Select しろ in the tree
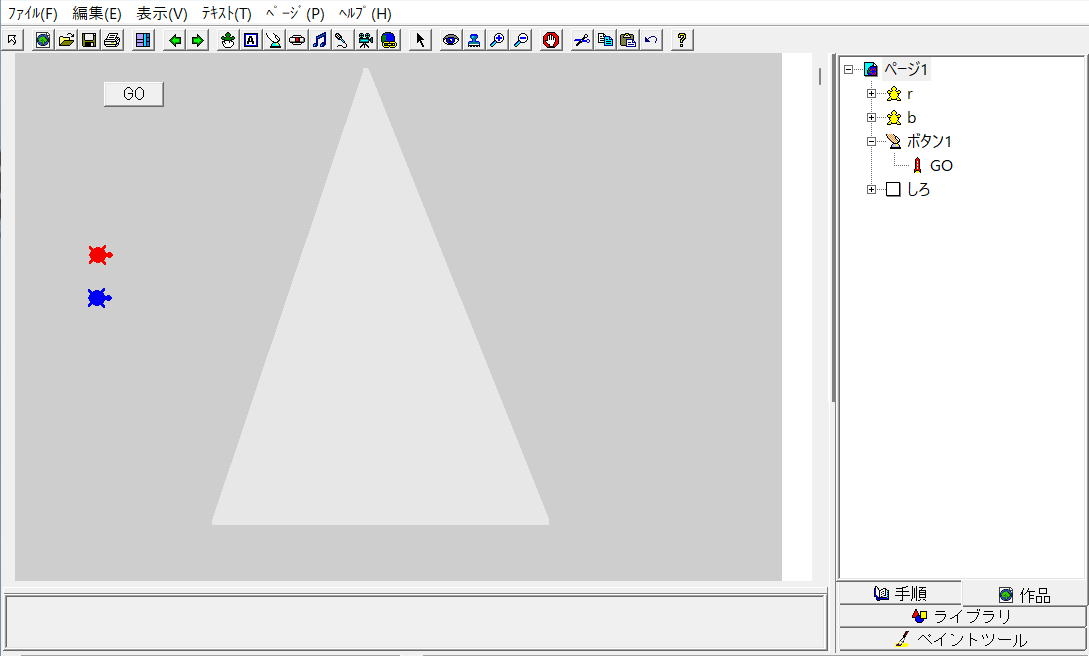 click(918, 190)
